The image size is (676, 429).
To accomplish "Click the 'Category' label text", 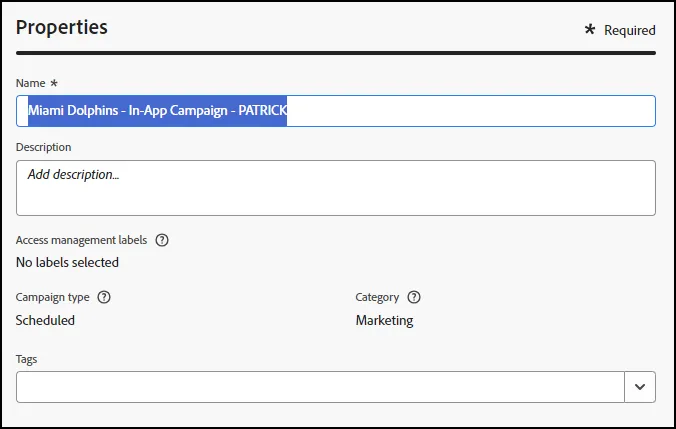I will (x=377, y=297).
